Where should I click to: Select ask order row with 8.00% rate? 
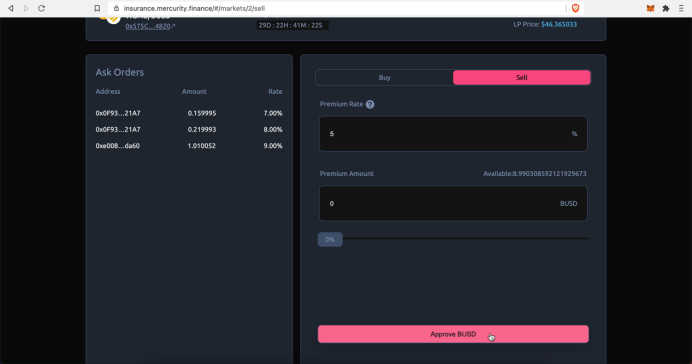189,130
